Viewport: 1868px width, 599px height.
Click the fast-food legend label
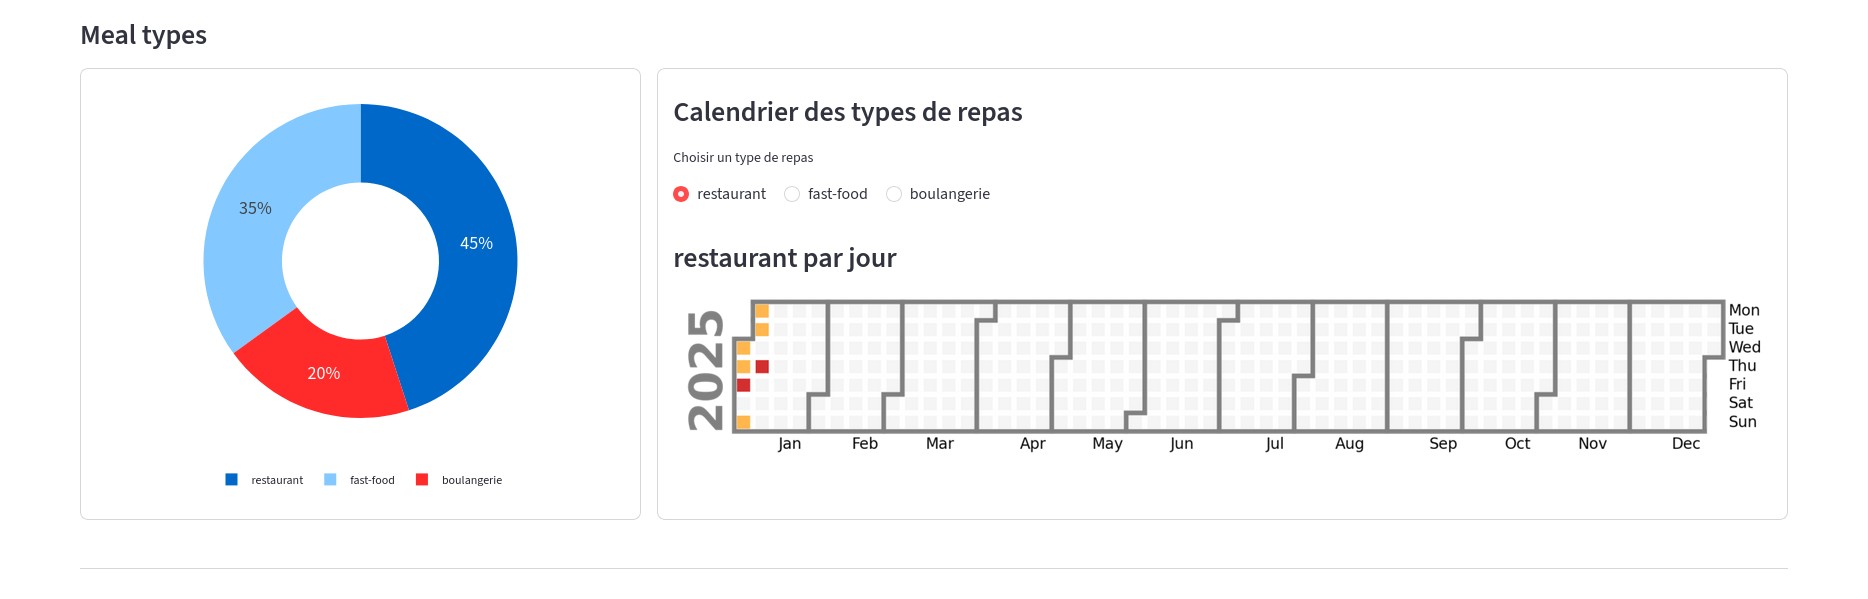pos(372,480)
